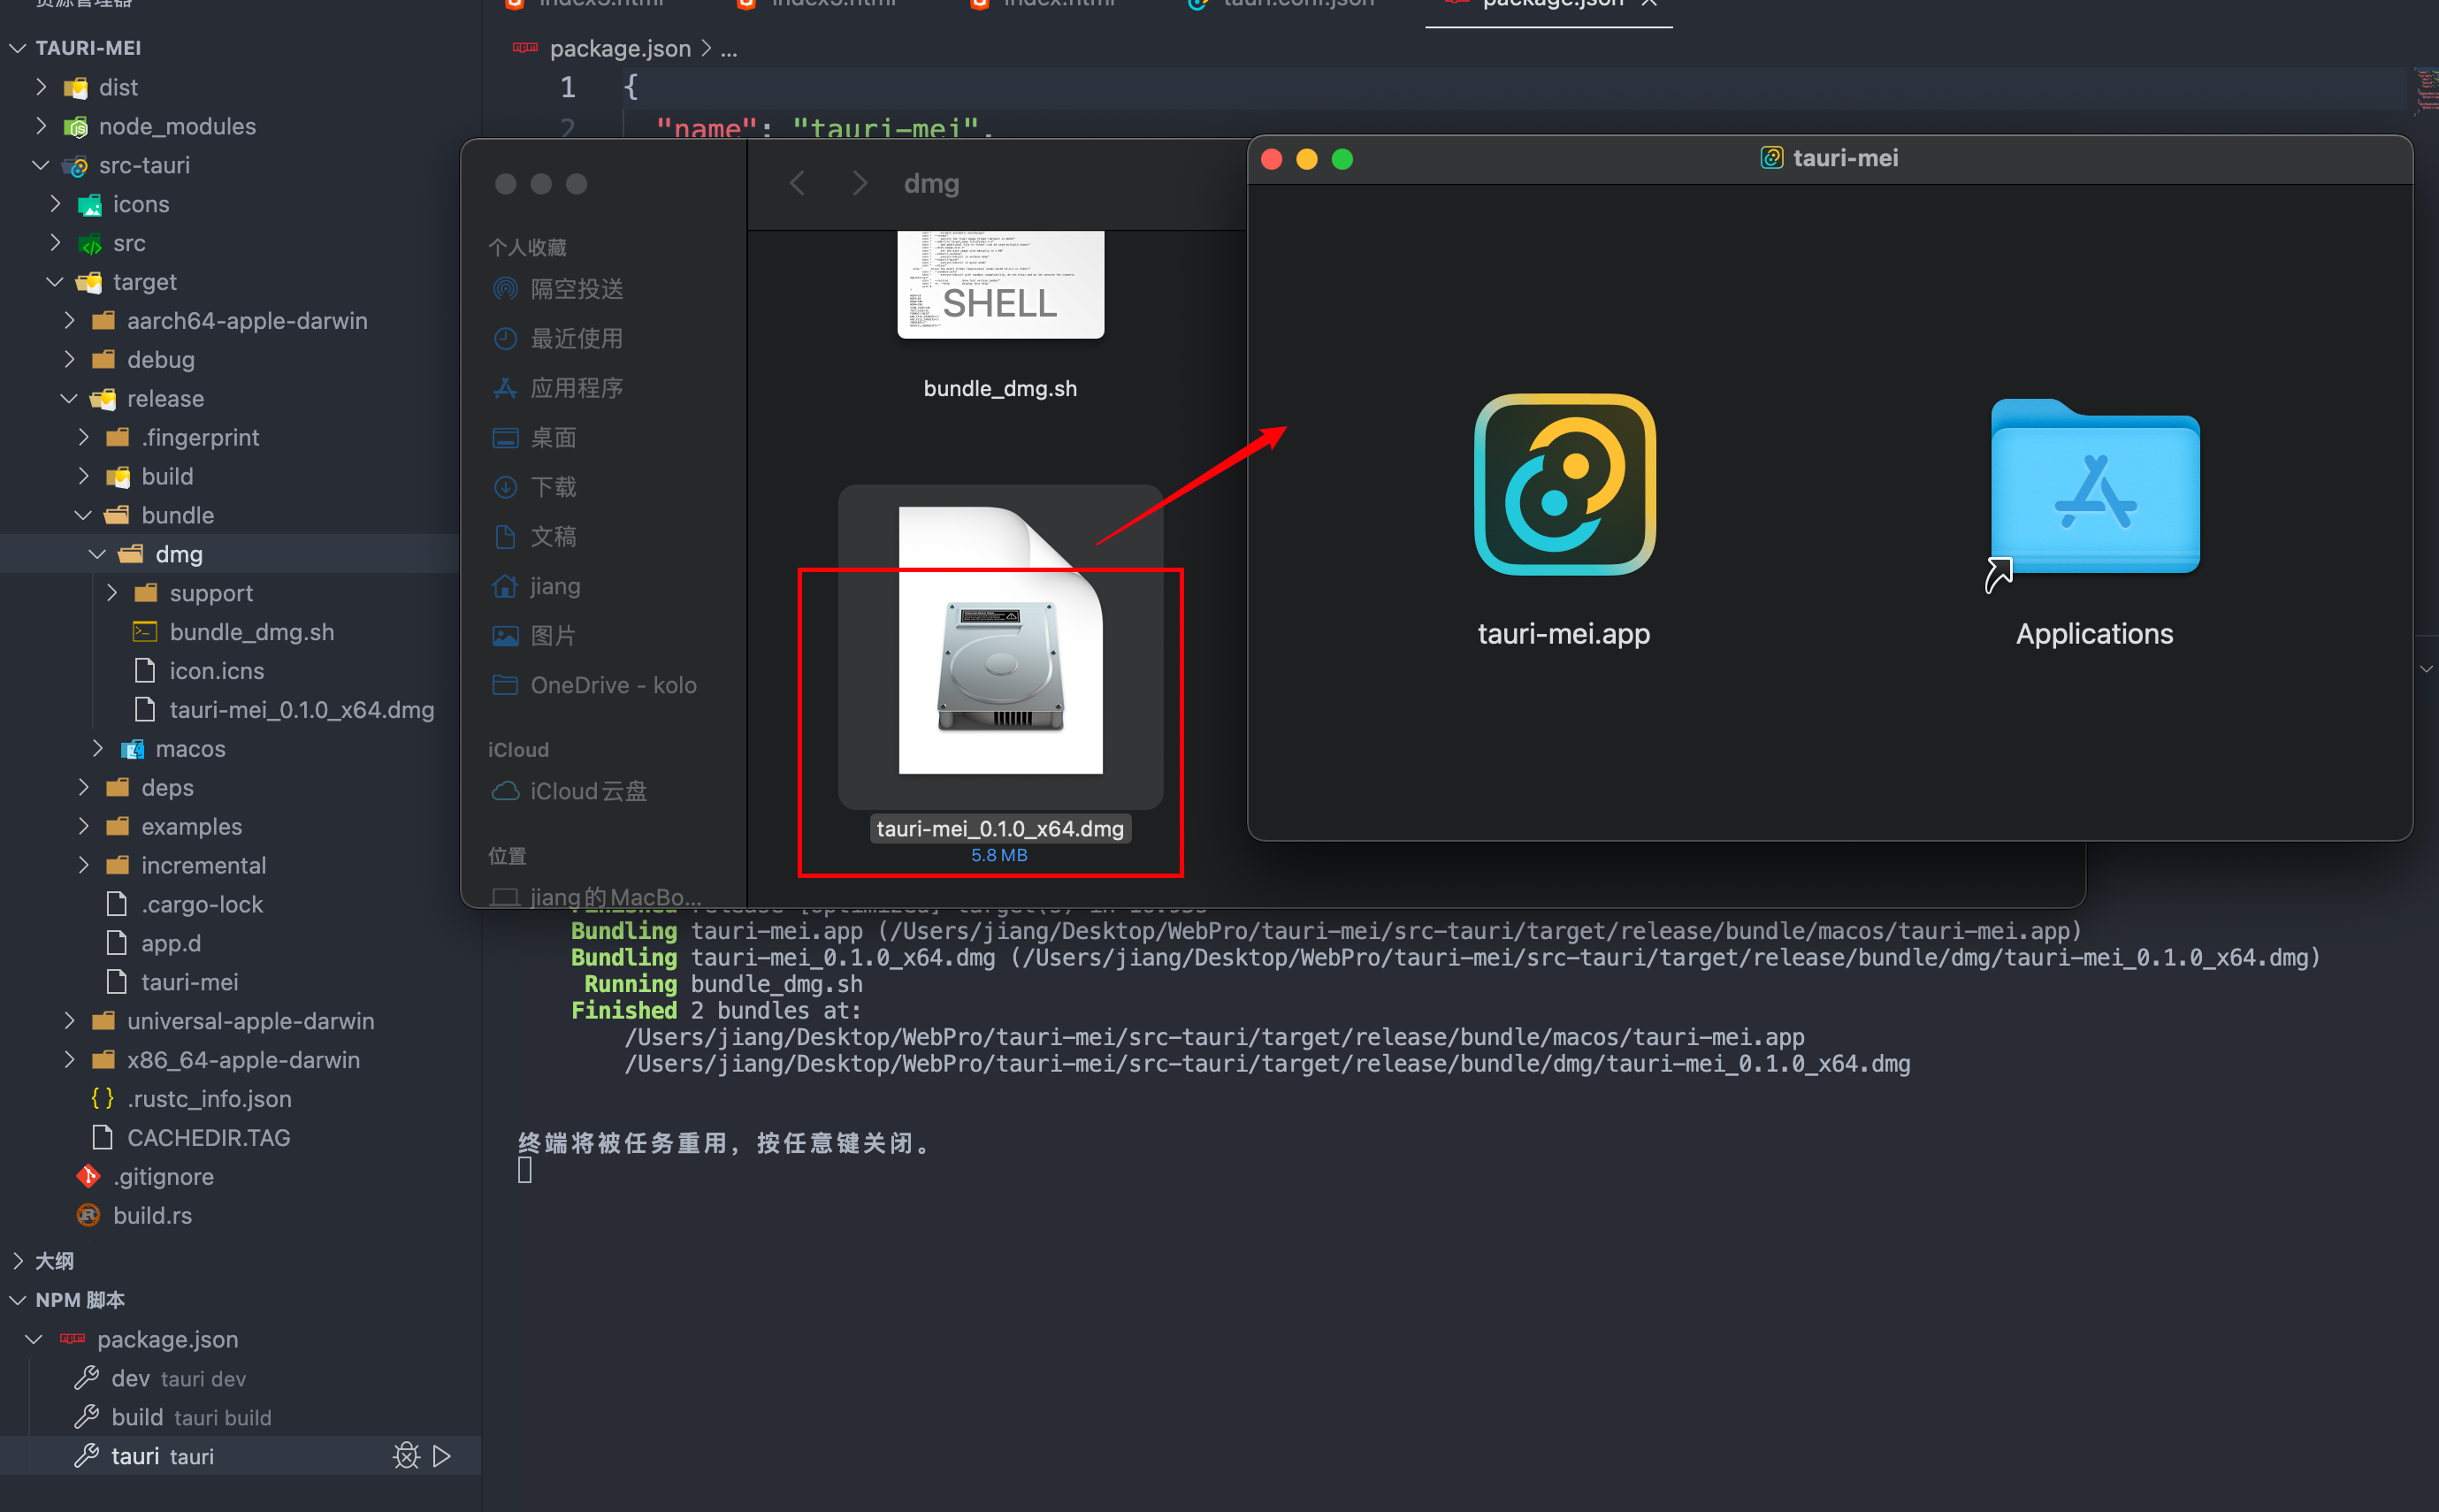Click Finder forward navigation arrow
This screenshot has width=2439, height=1512.
(x=859, y=183)
